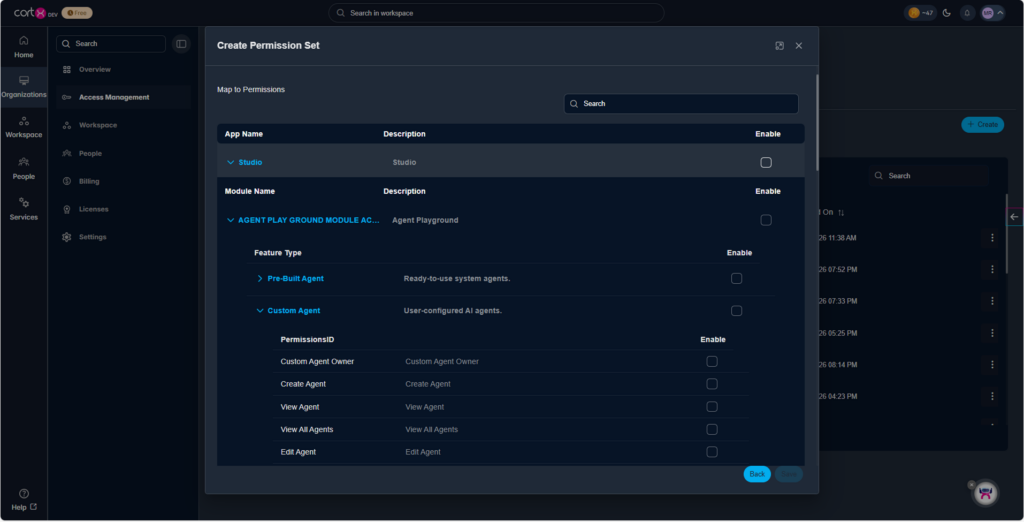
Task: Open Access Management in sidebar menu
Action: click(x=113, y=97)
